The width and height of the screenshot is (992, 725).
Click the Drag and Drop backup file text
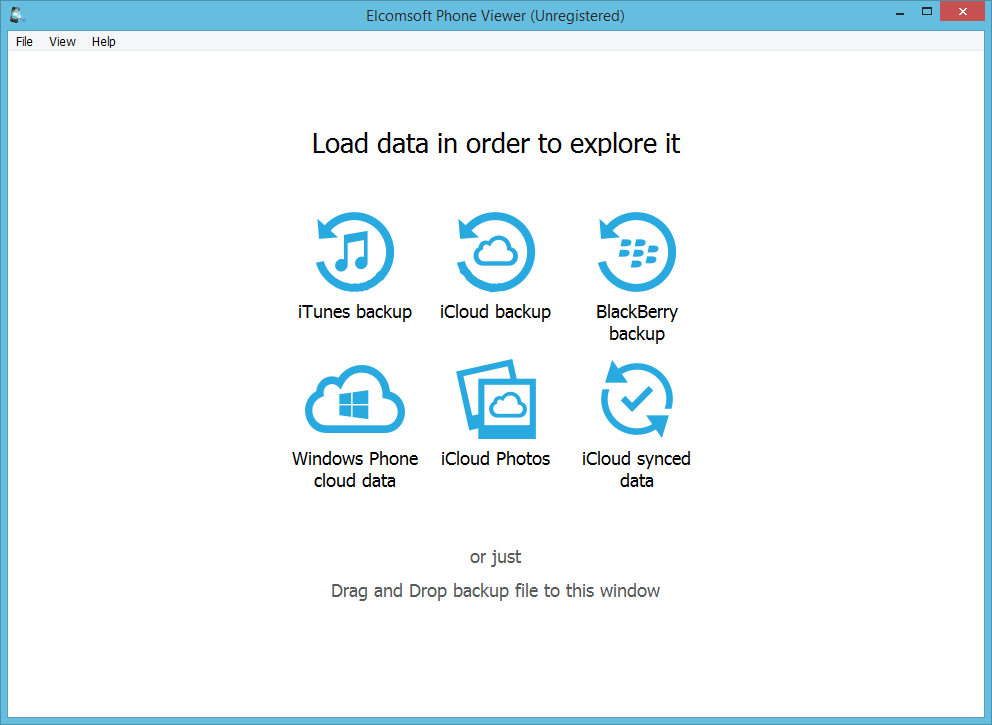[x=495, y=590]
